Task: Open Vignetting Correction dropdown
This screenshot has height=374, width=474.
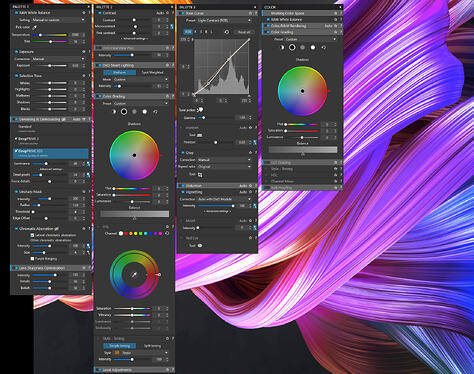Action: point(224,199)
